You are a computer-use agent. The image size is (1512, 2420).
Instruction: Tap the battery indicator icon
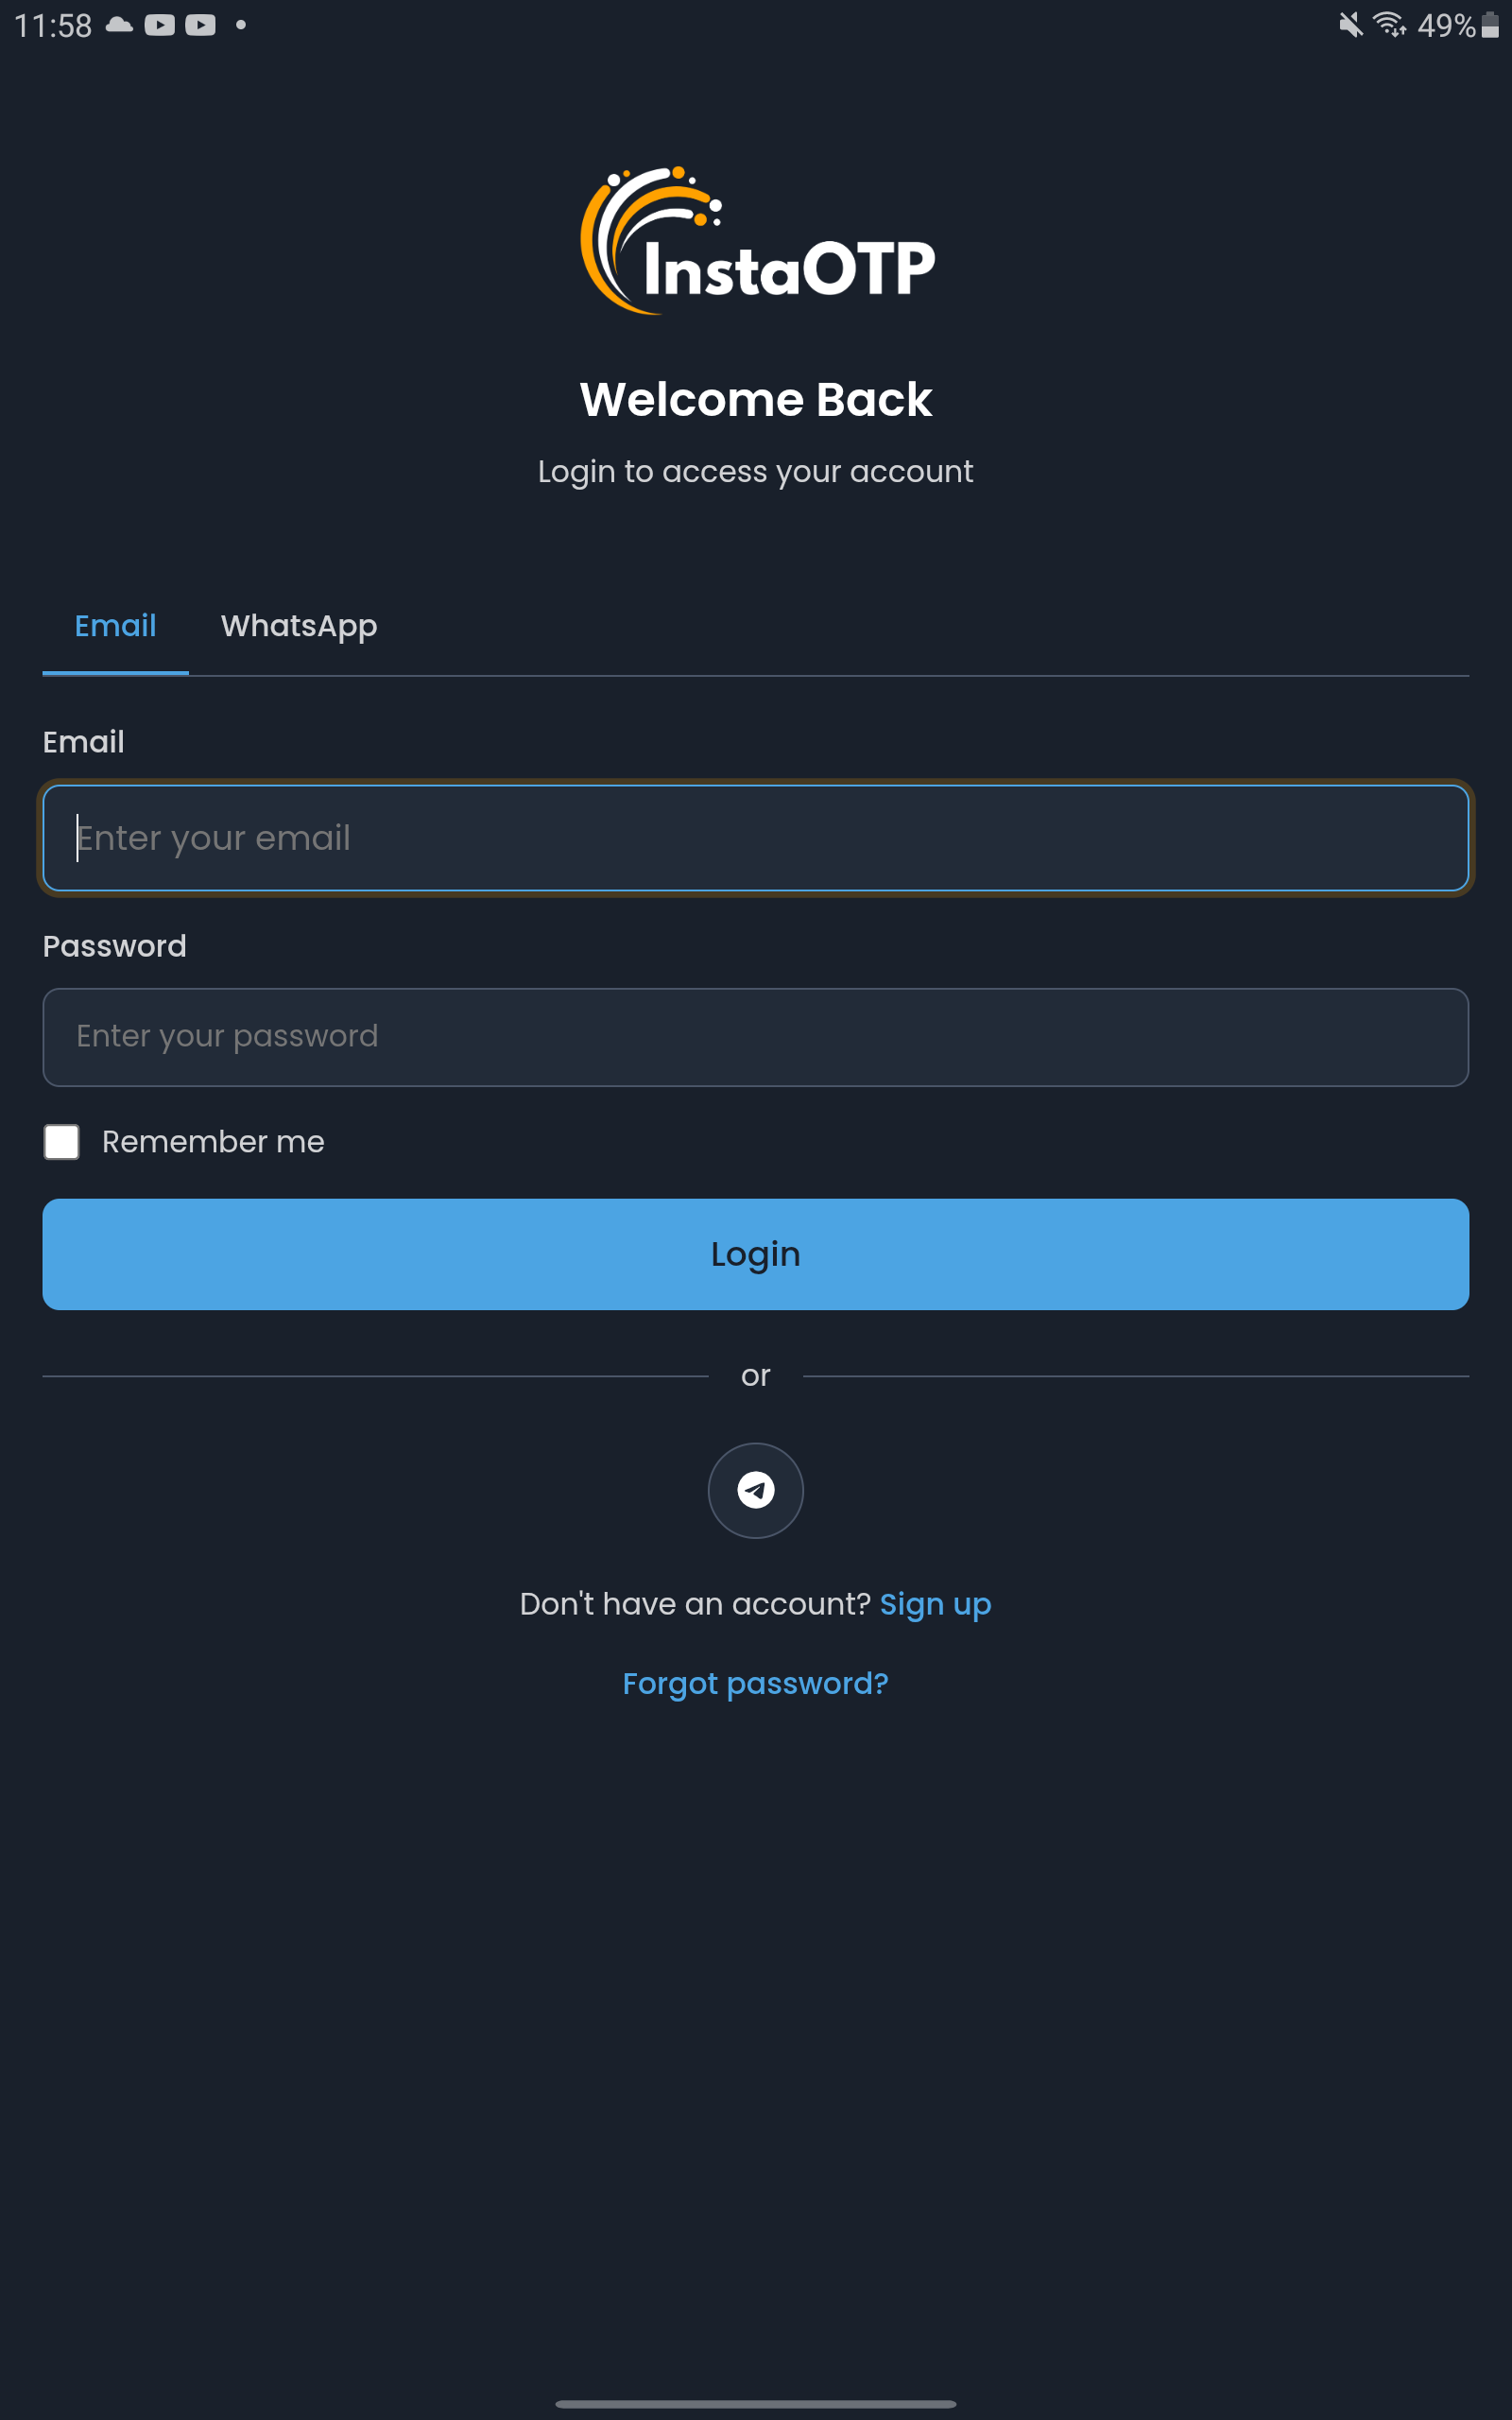(x=1490, y=25)
